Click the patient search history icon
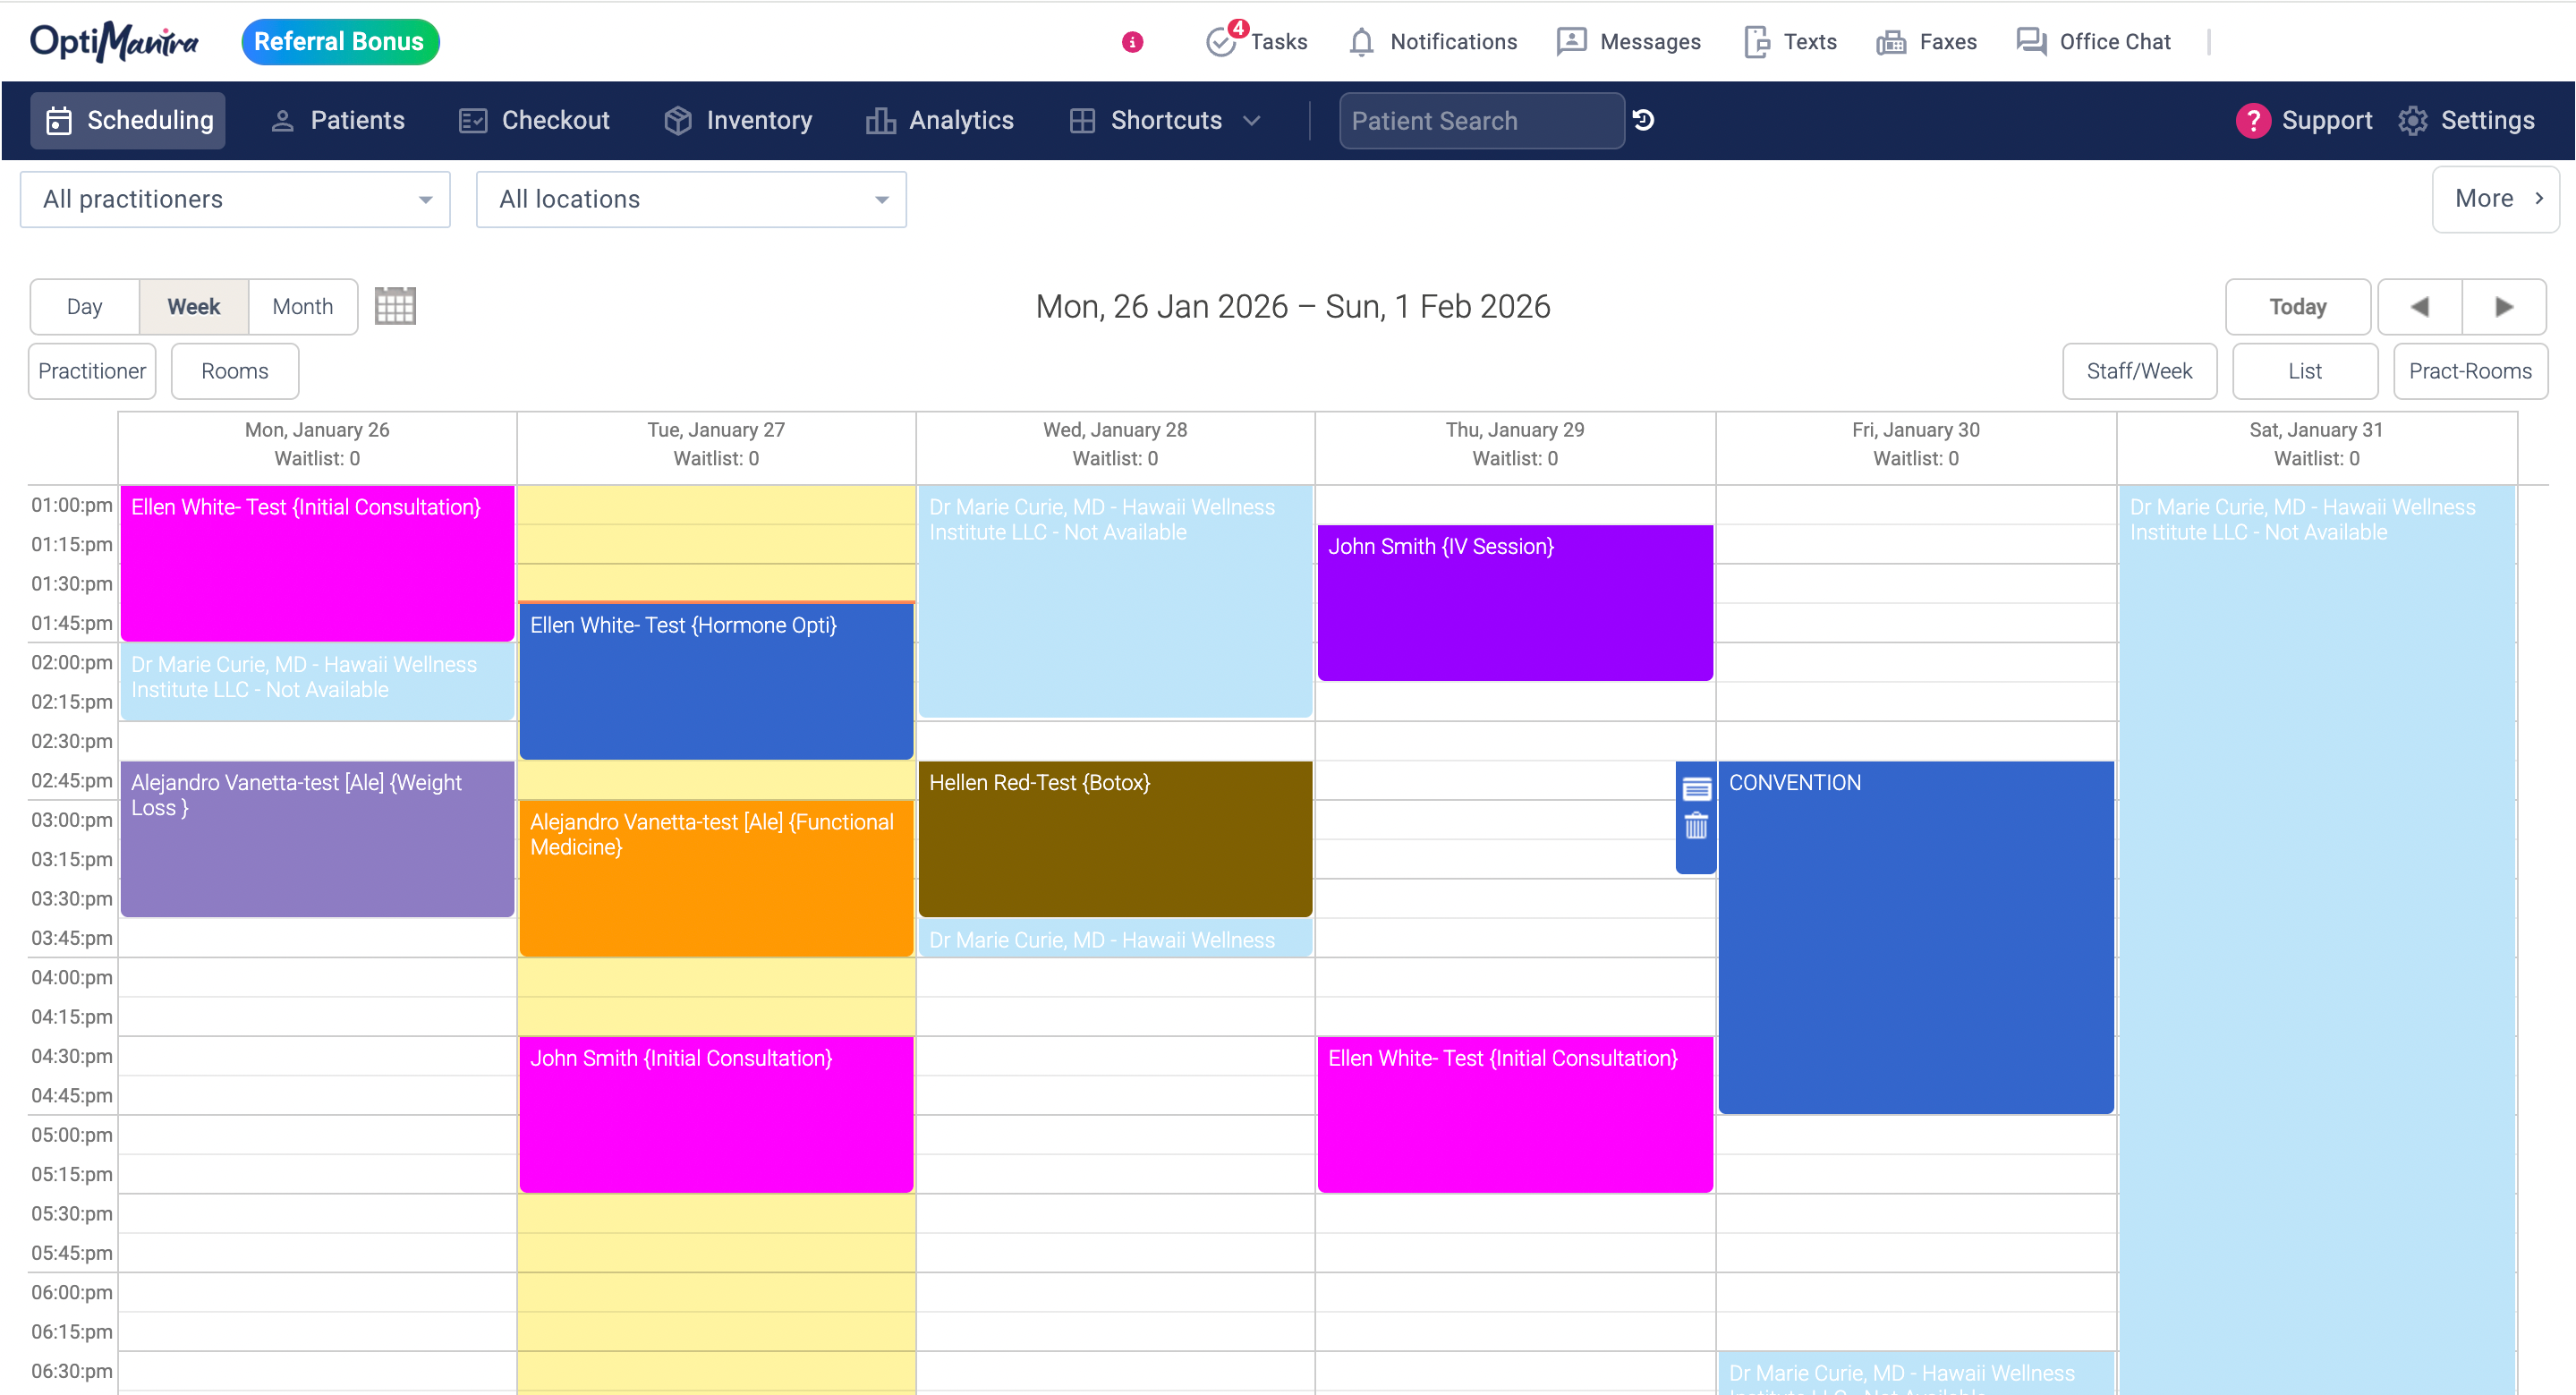The height and width of the screenshot is (1395, 2576). (x=1643, y=120)
